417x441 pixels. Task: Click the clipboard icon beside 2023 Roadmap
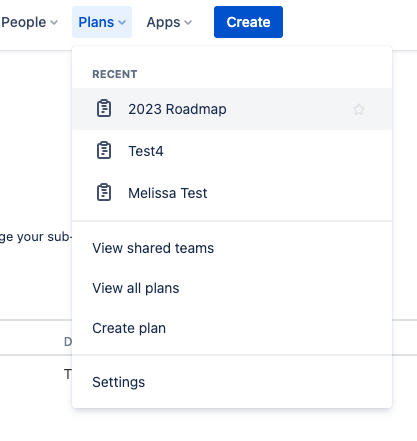(104, 109)
